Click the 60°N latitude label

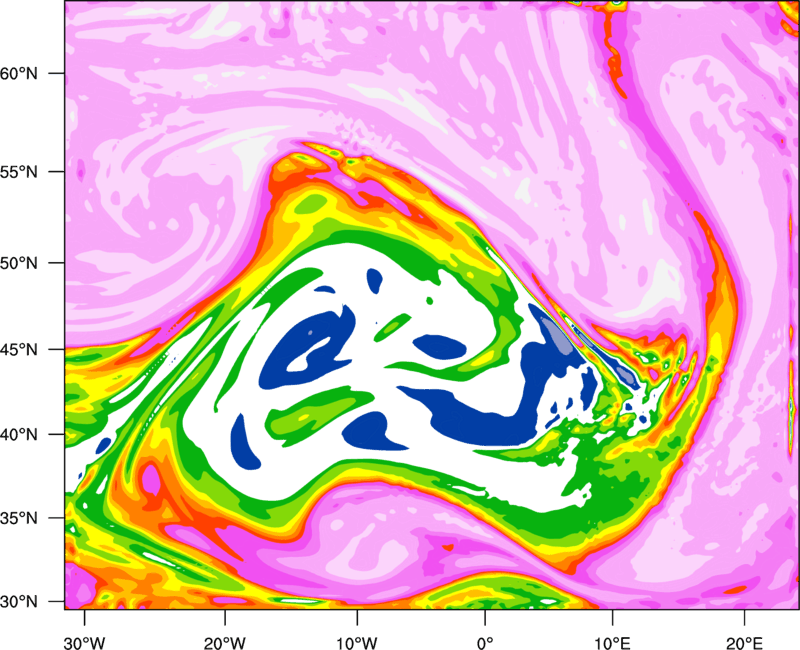click(x=19, y=73)
